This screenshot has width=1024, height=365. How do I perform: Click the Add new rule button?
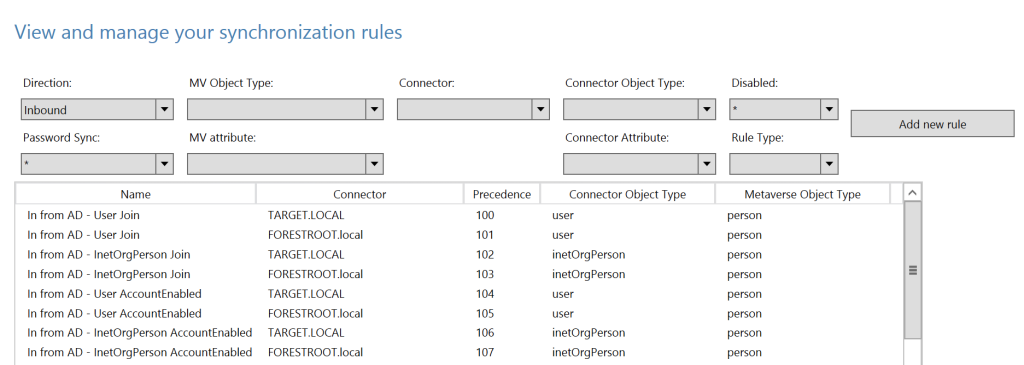(933, 124)
